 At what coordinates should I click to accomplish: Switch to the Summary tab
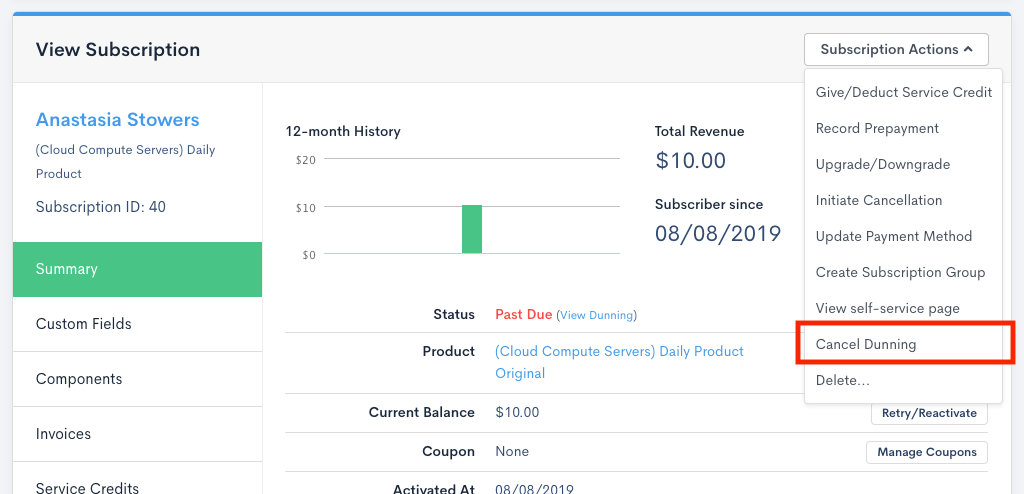pos(137,269)
